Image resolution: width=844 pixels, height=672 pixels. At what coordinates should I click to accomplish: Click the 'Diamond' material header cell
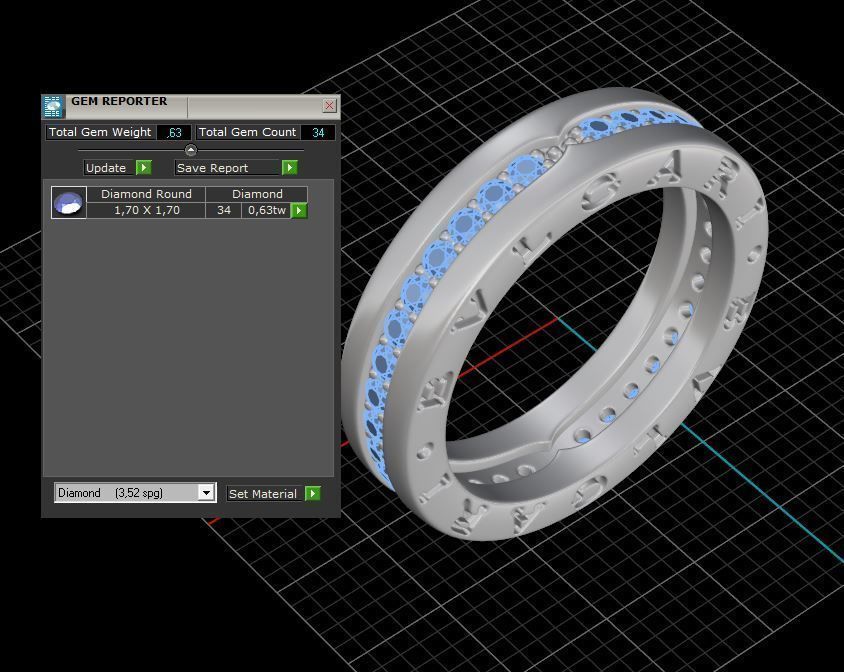click(257, 194)
